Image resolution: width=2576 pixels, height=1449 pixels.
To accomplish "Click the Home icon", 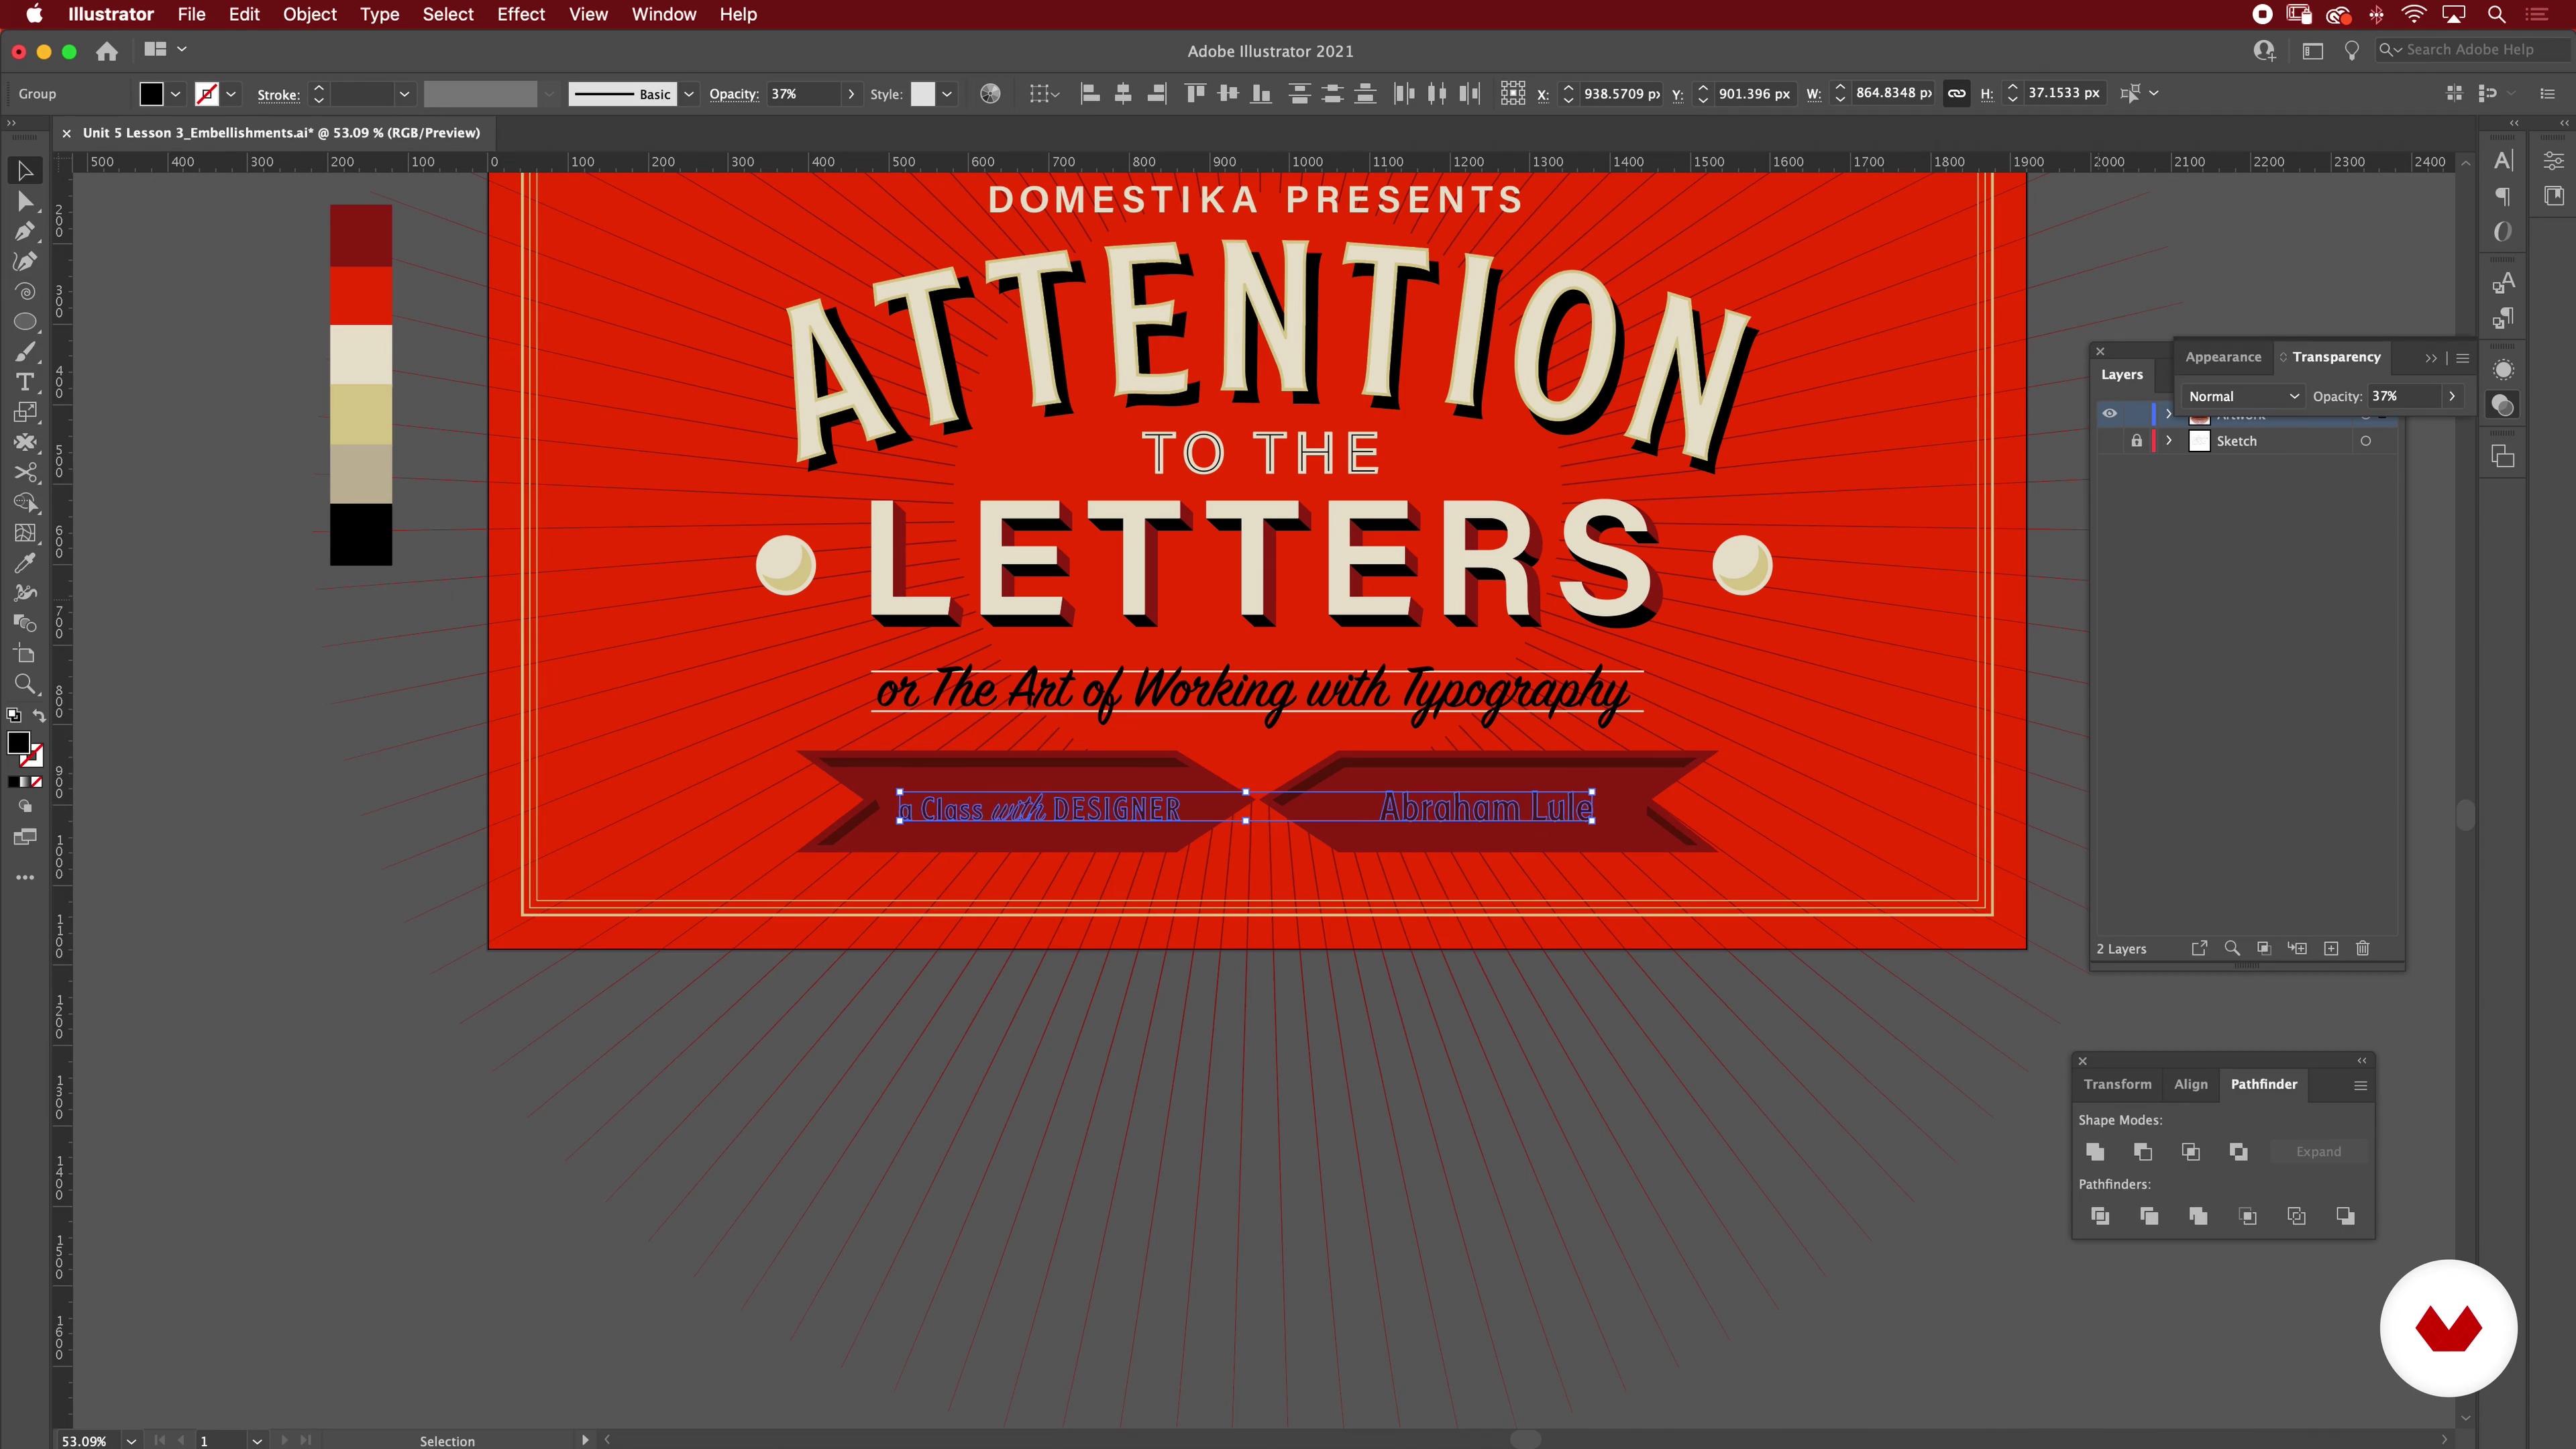I will click(107, 51).
